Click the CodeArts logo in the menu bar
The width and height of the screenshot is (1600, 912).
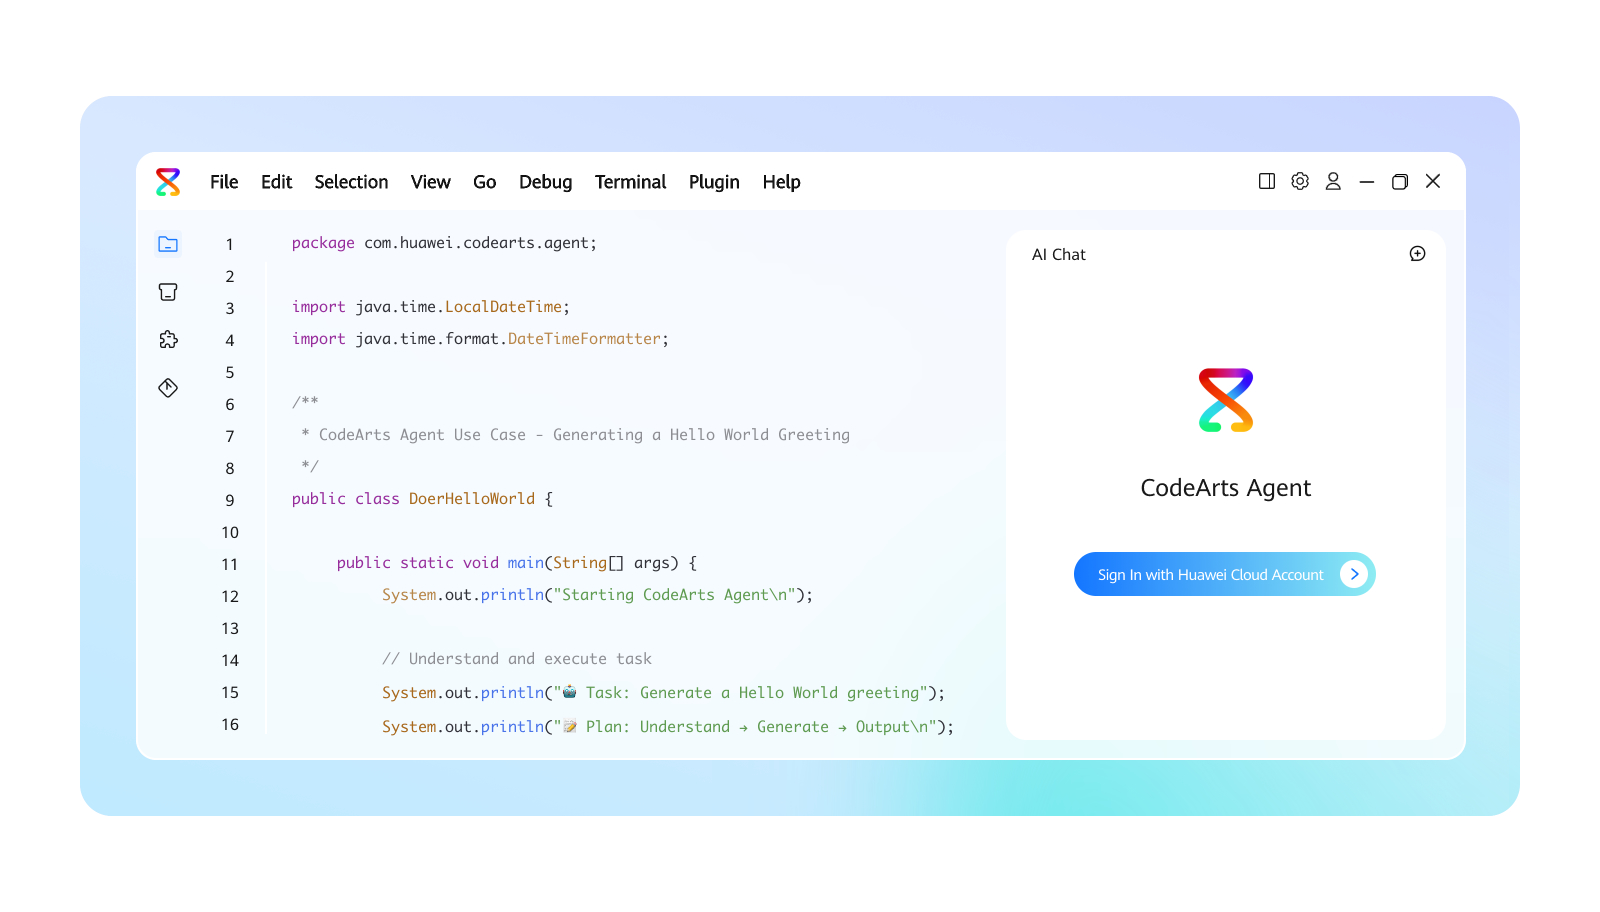click(168, 182)
